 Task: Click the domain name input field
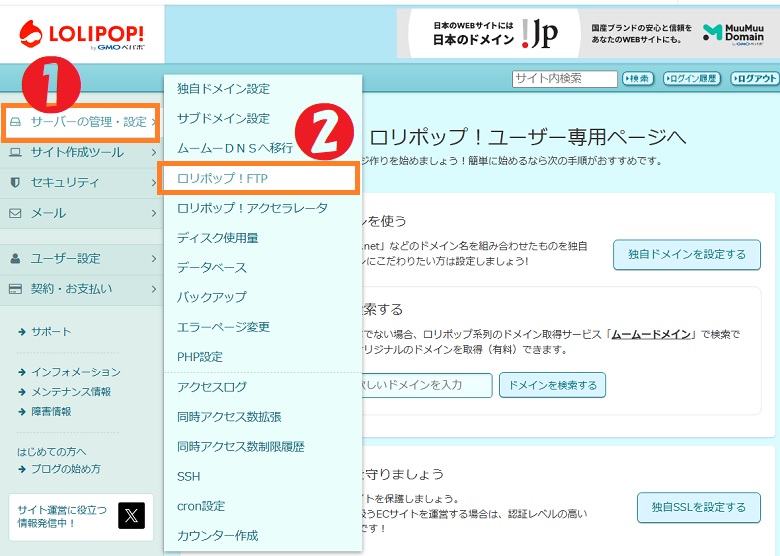[427, 385]
